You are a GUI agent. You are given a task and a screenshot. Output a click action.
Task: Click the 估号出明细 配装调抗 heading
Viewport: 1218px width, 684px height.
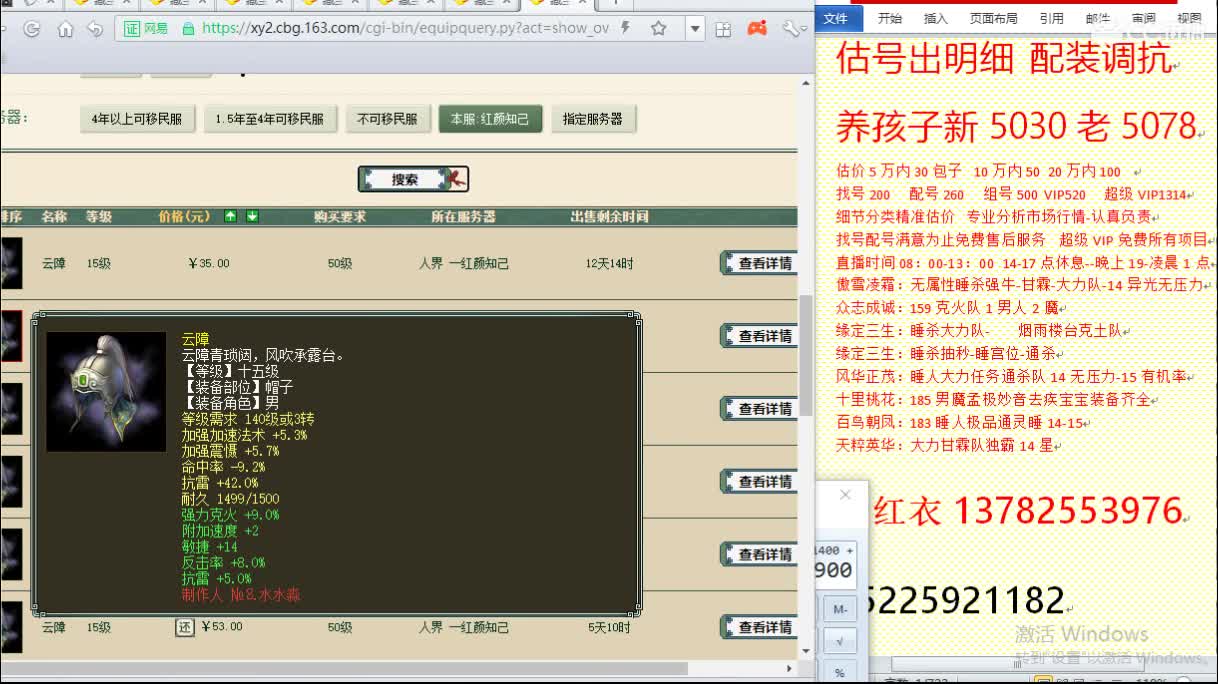1003,59
